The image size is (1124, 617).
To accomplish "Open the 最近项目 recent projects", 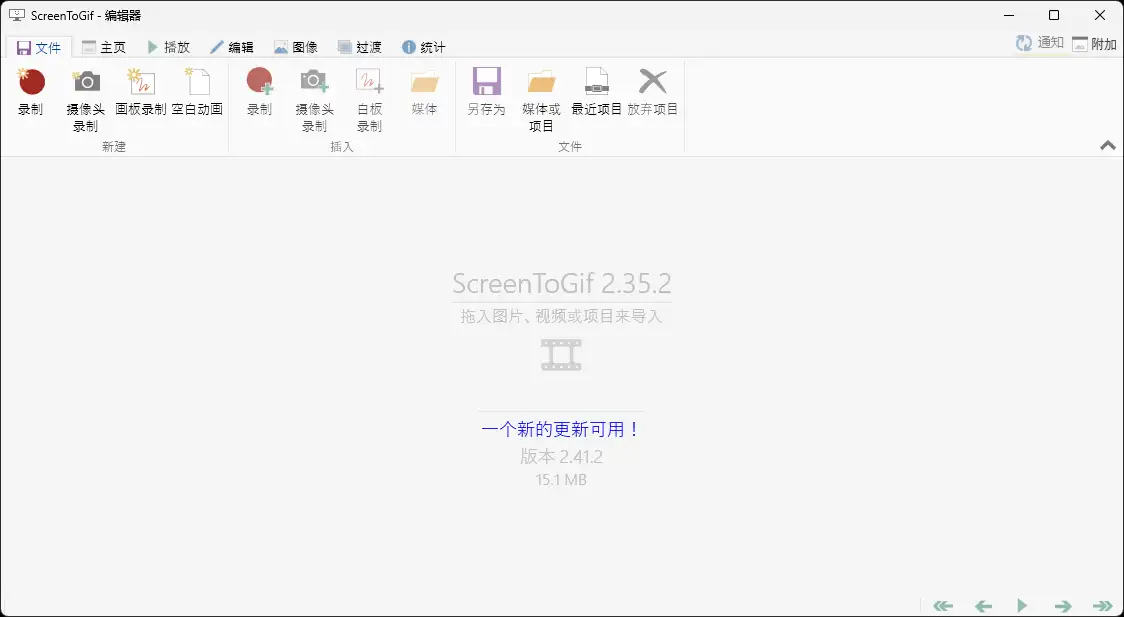I will (x=596, y=92).
